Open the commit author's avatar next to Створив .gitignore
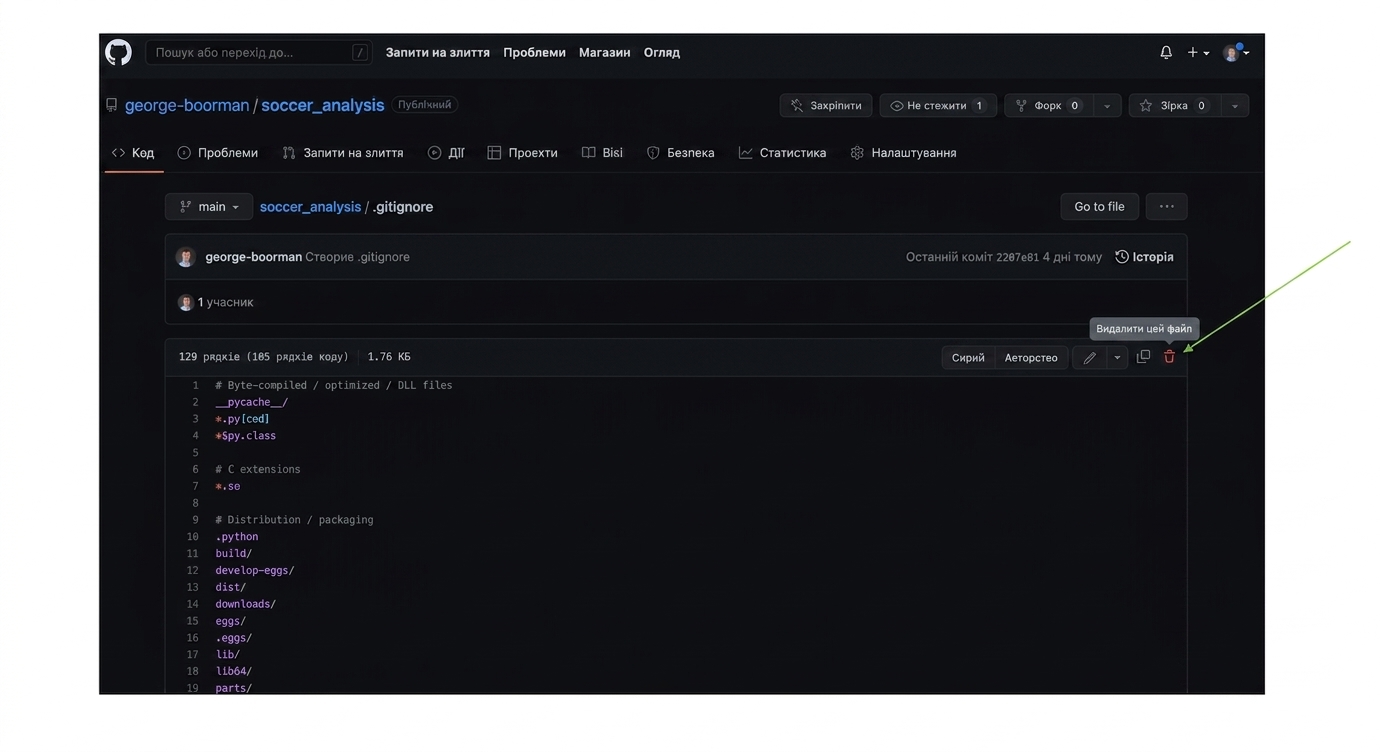 185,257
